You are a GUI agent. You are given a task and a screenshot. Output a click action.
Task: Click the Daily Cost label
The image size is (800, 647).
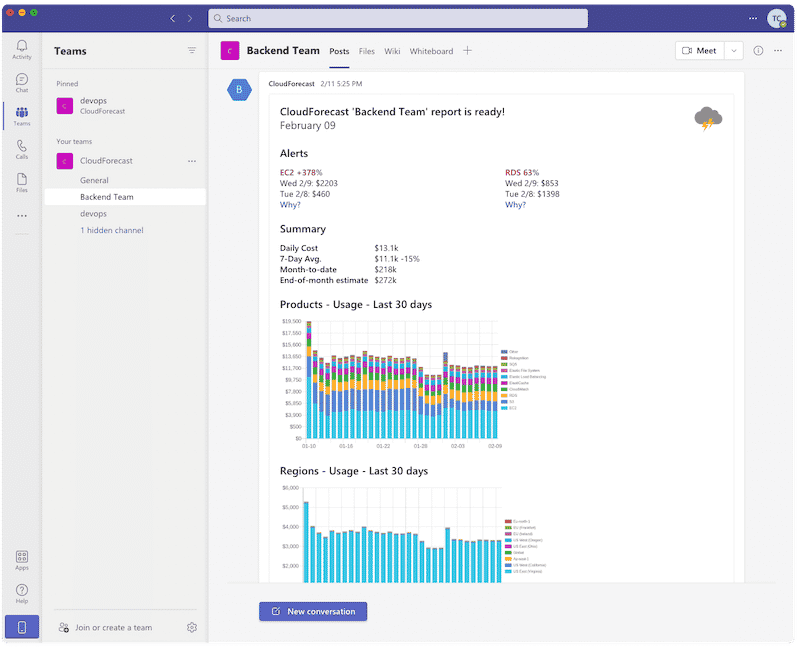pos(298,248)
